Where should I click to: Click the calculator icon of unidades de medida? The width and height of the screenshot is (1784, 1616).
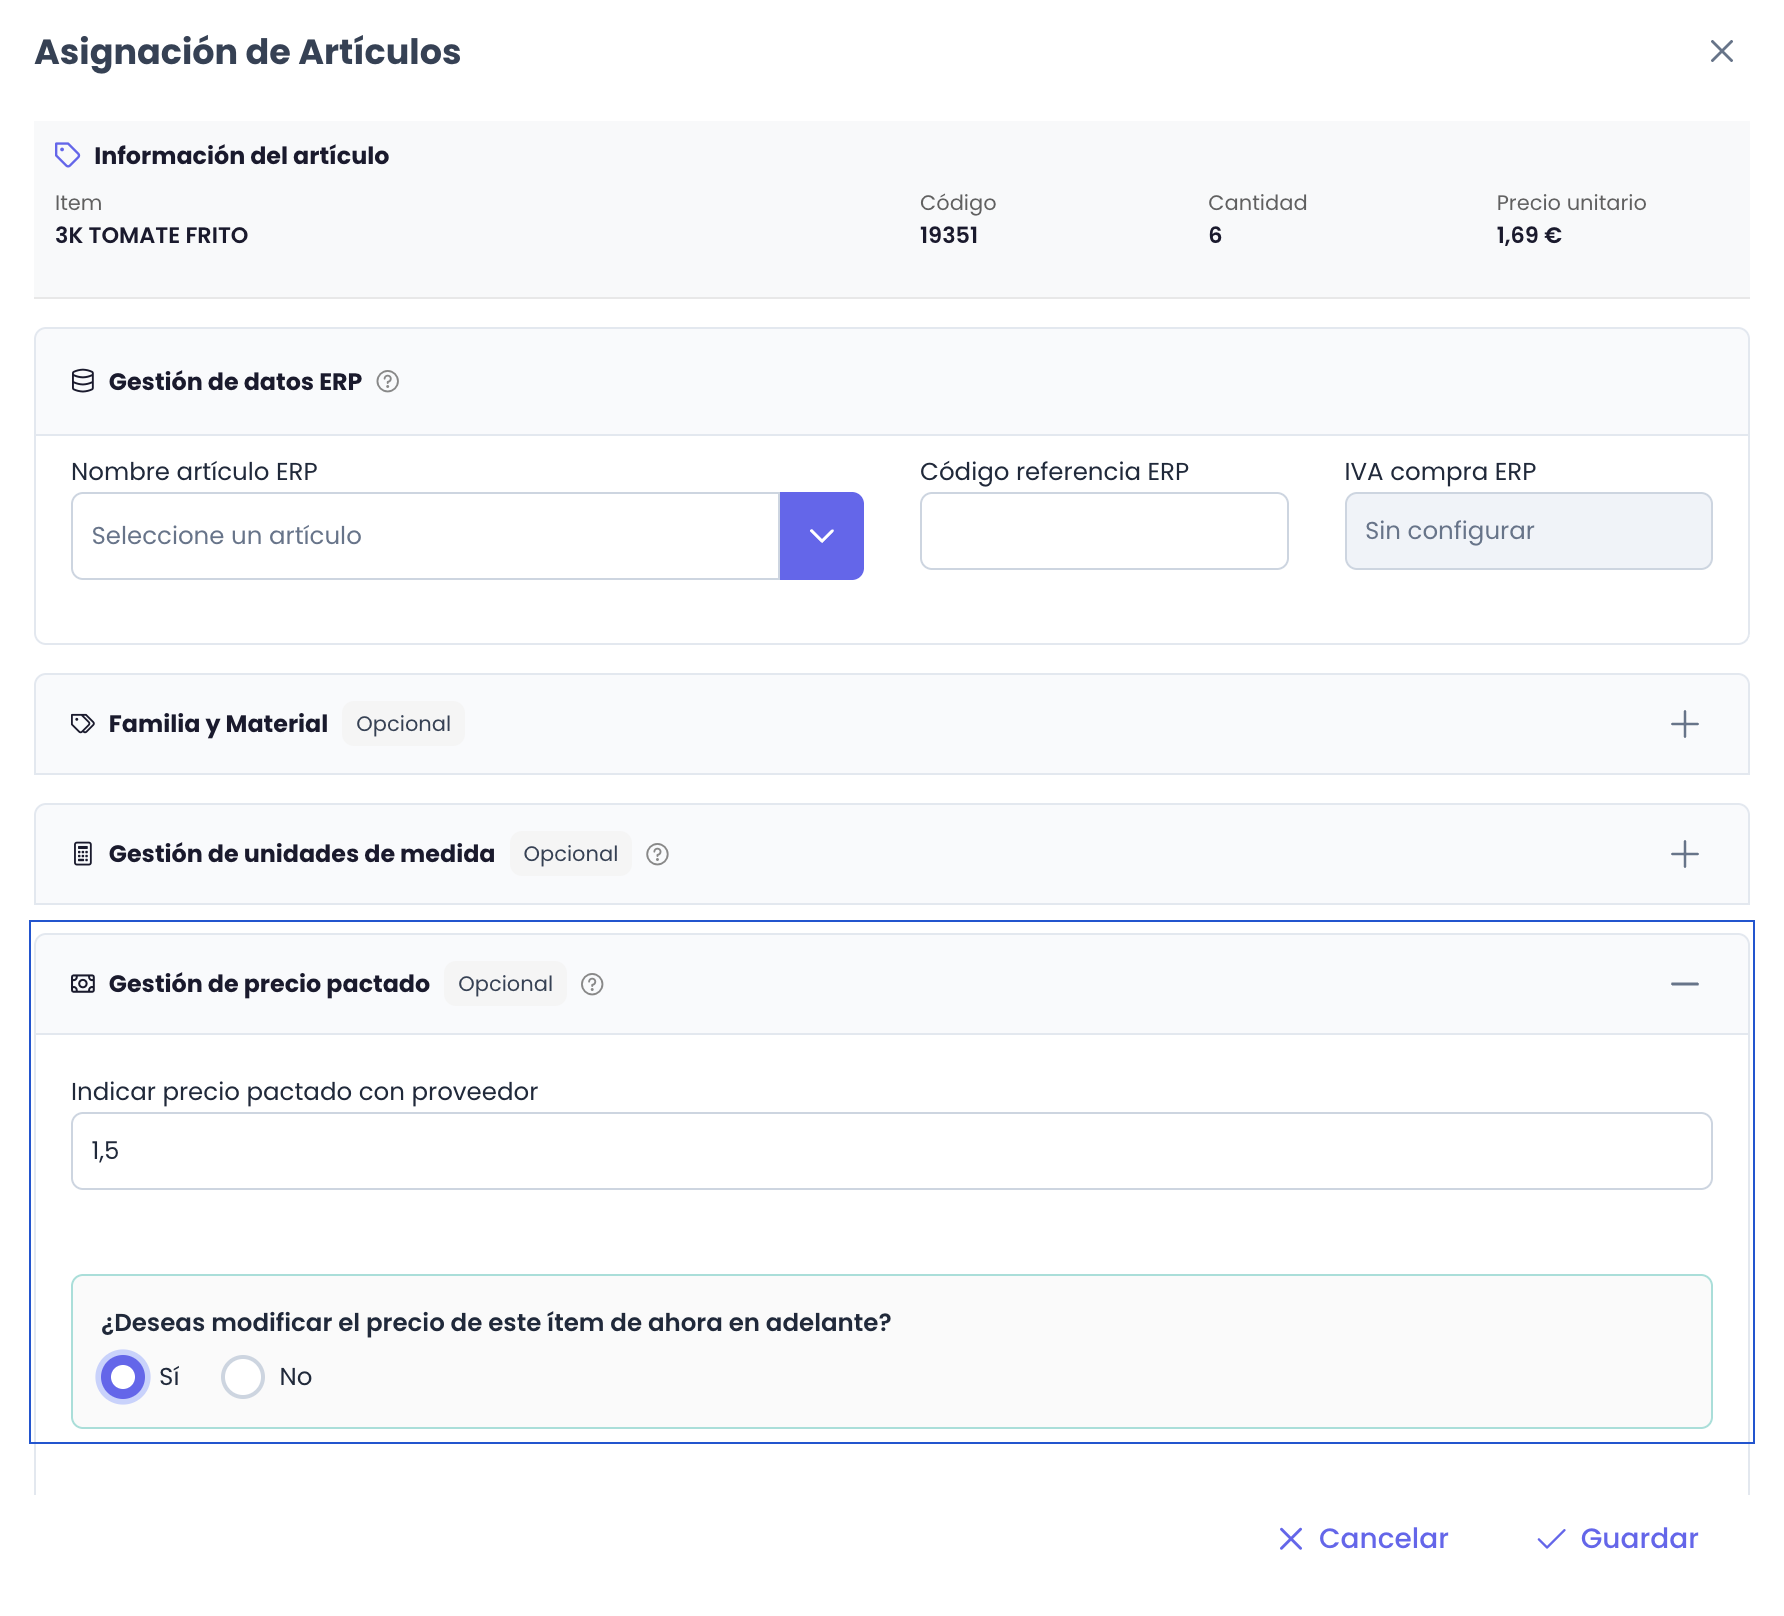tap(83, 854)
